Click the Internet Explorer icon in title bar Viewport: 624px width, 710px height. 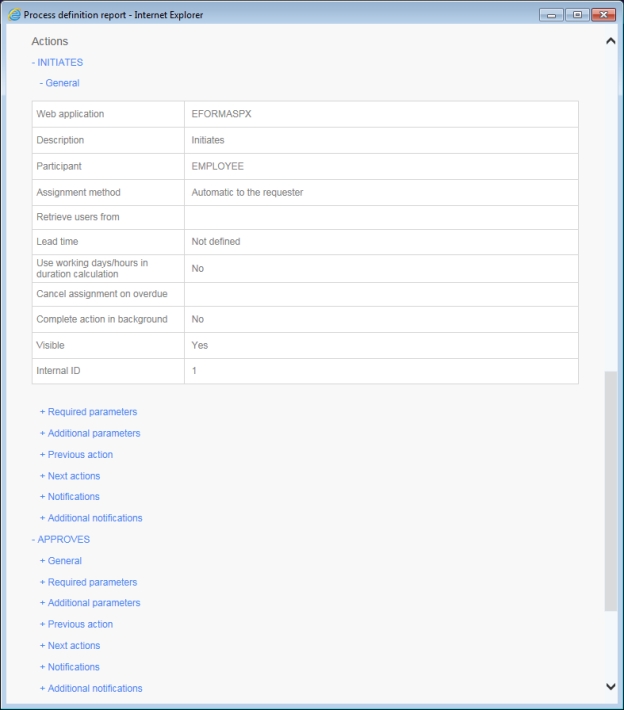tap(14, 14)
